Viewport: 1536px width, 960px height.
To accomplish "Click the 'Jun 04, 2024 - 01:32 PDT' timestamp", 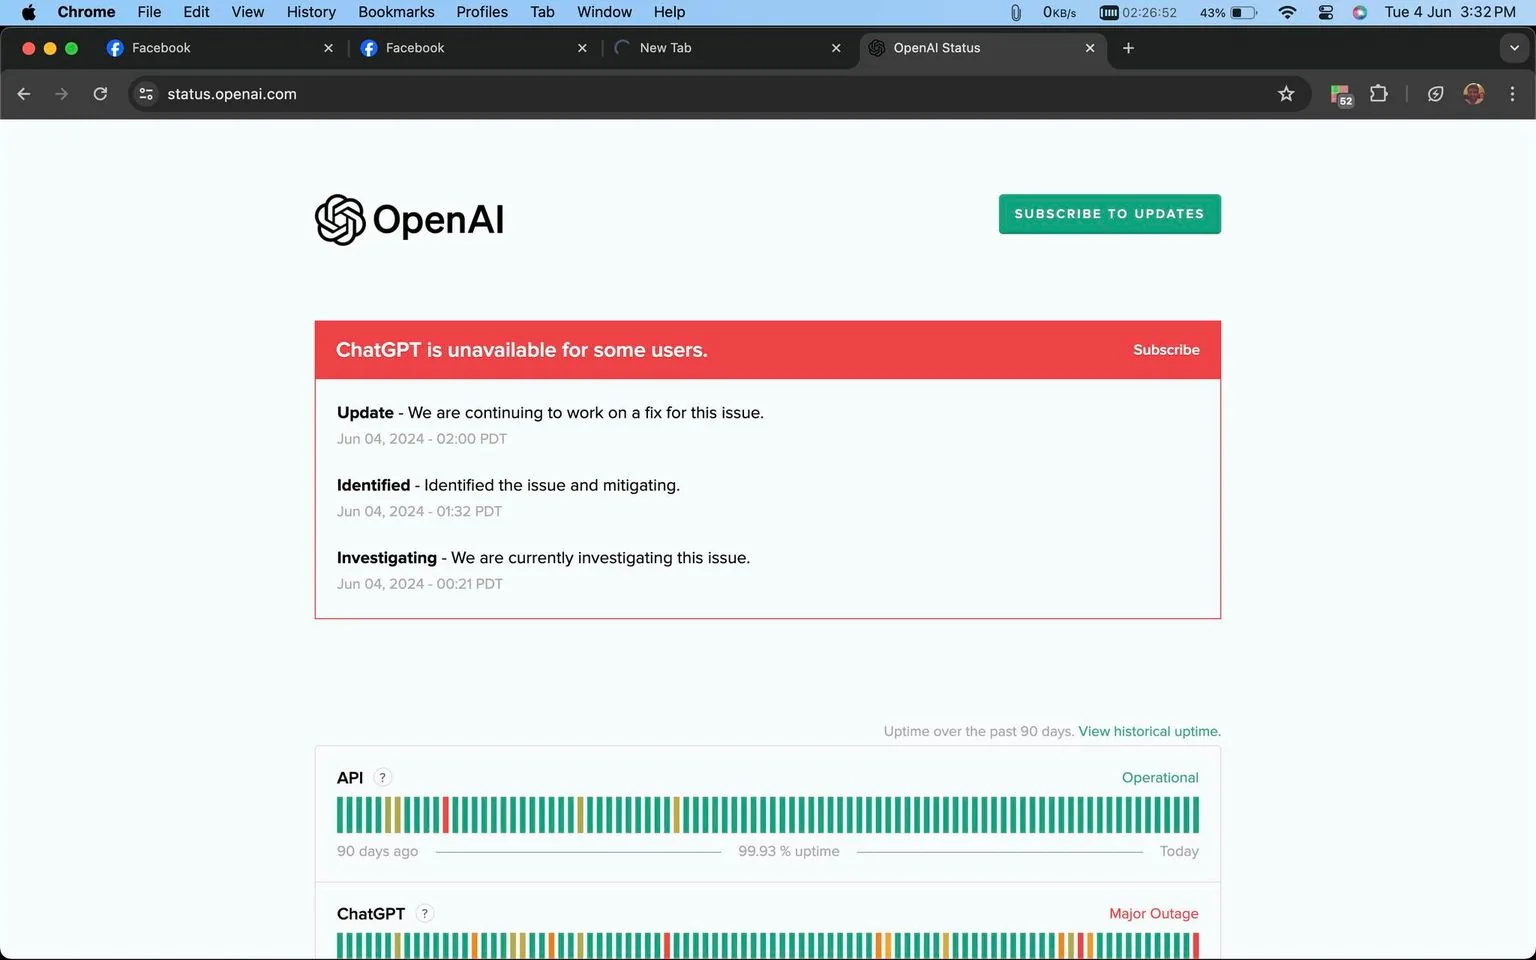I will tap(419, 511).
